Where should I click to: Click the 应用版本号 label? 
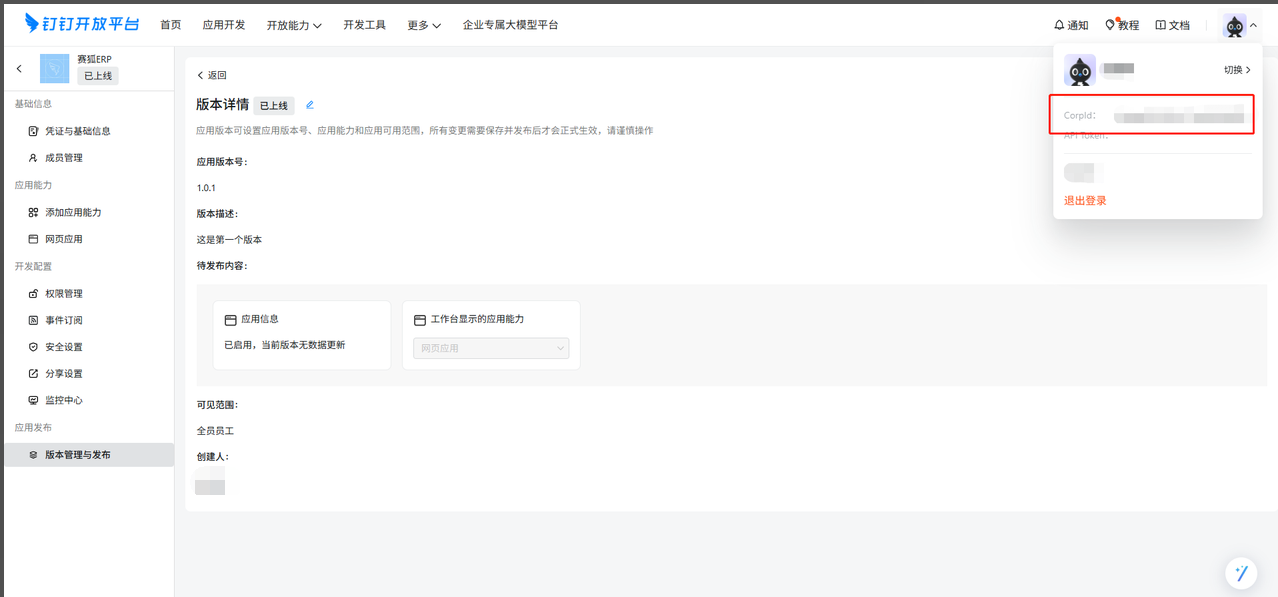click(222, 162)
